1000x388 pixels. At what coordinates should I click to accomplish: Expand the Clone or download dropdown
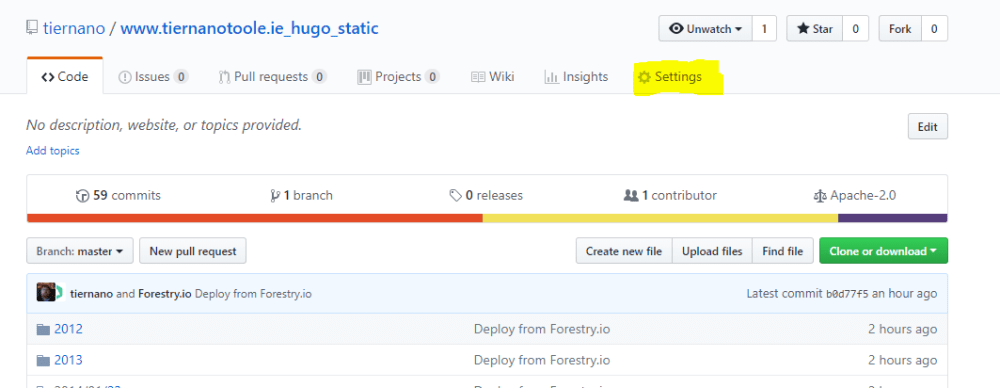pos(883,251)
